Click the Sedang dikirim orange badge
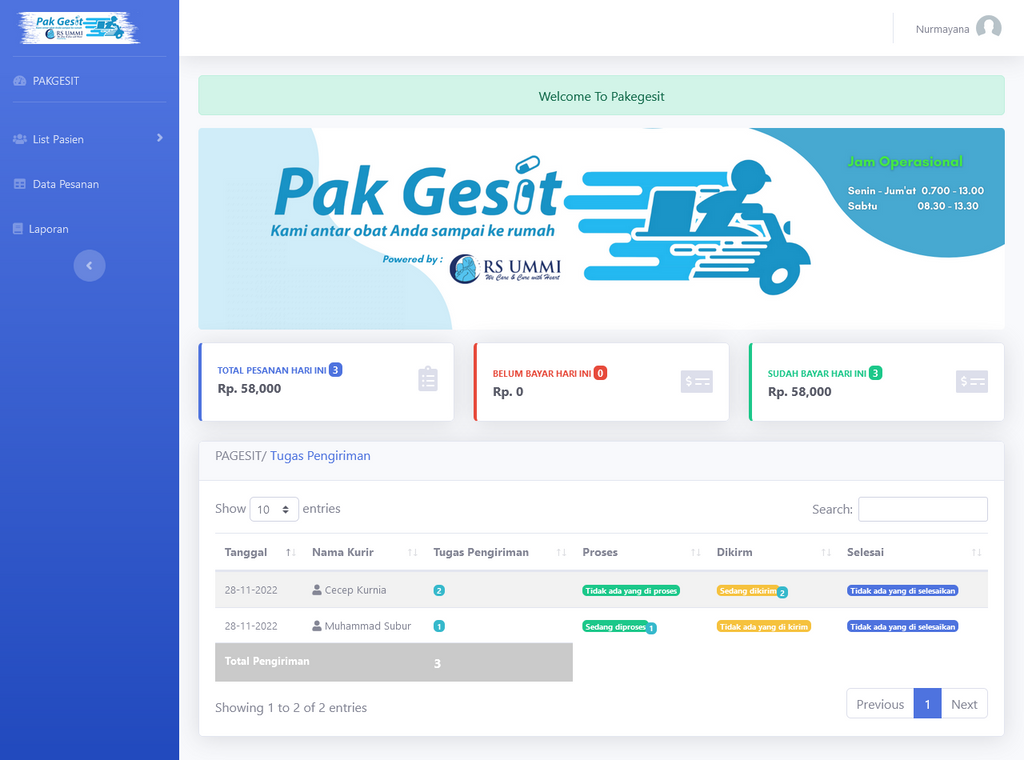Viewport: 1024px width, 760px height. (748, 591)
